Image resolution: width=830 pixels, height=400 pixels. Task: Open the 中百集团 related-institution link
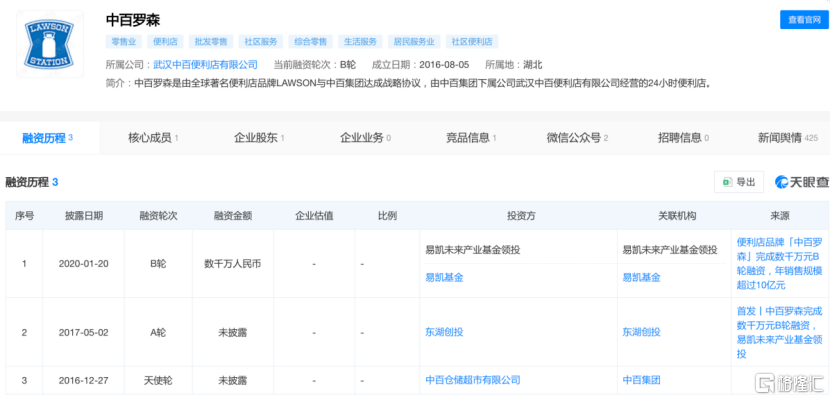pyautogui.click(x=642, y=380)
